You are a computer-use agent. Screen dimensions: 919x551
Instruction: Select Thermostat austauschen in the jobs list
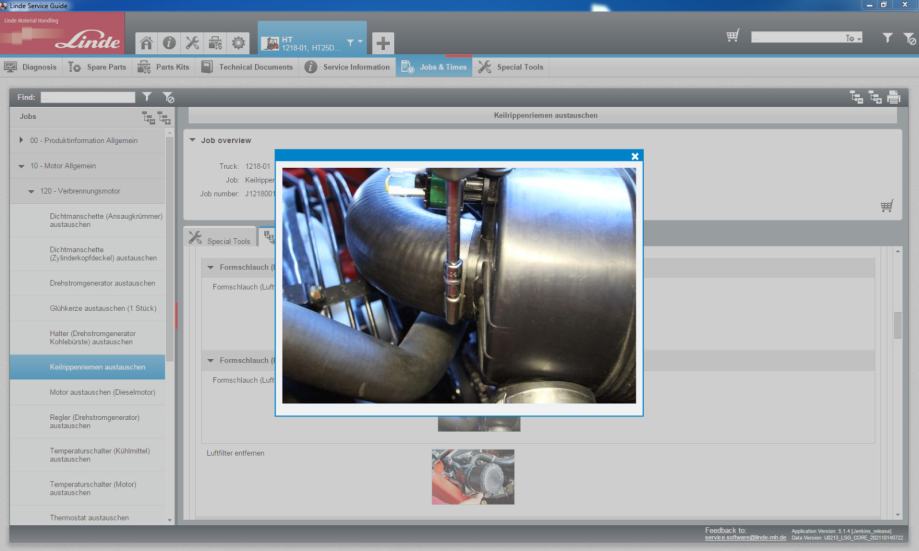click(x=89, y=517)
